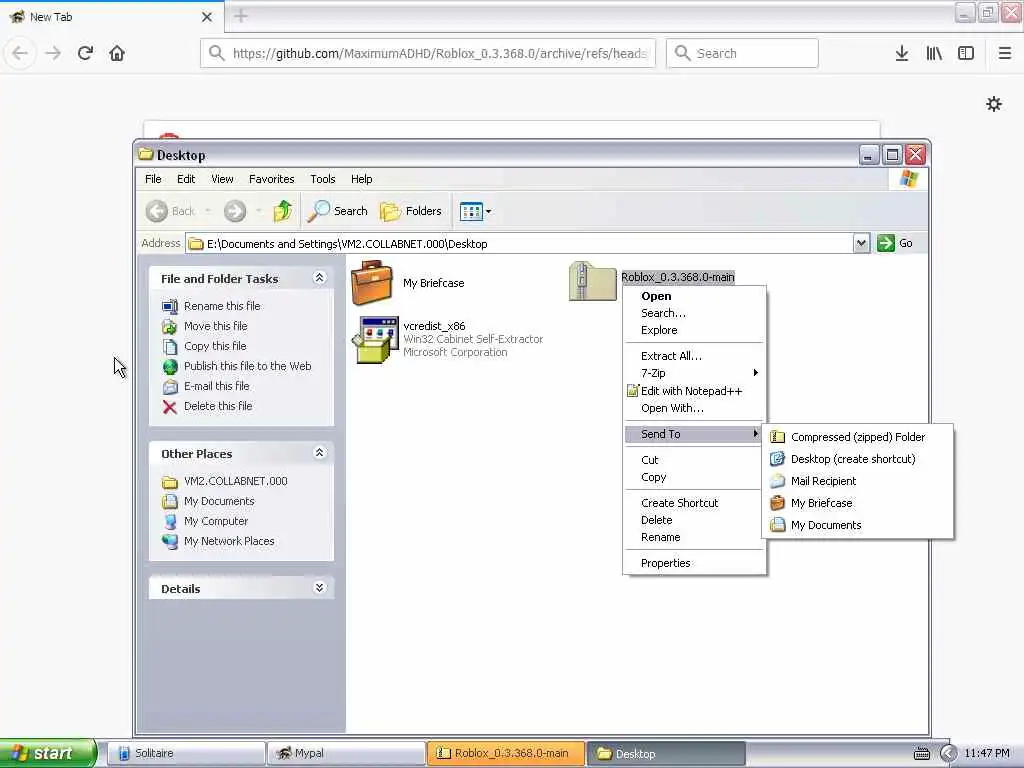Open the Help menu in Explorer
Screen dimensions: 1024x768
(x=361, y=179)
